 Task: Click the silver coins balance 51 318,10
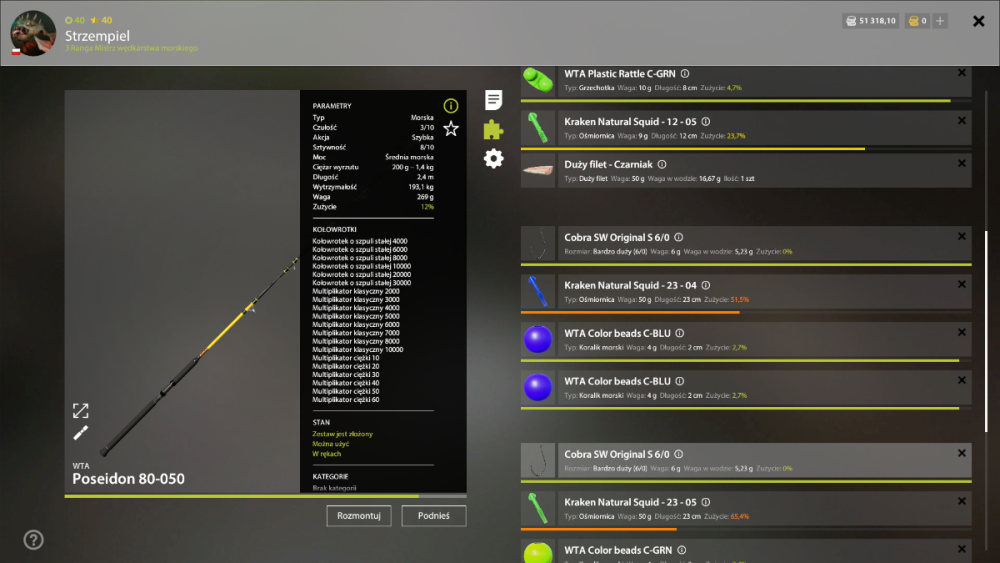coord(871,21)
